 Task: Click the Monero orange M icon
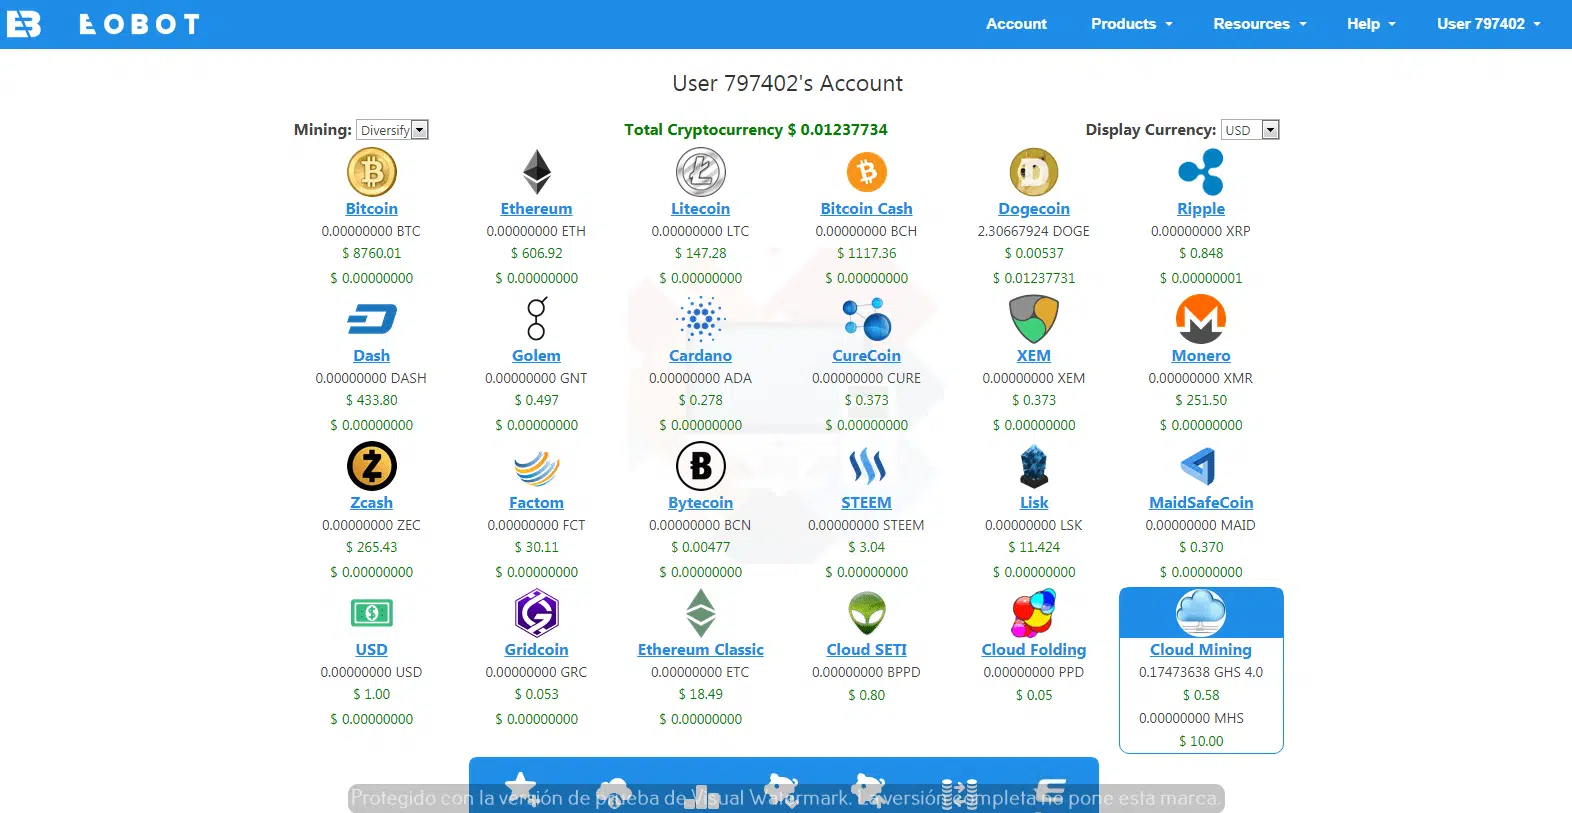point(1201,319)
